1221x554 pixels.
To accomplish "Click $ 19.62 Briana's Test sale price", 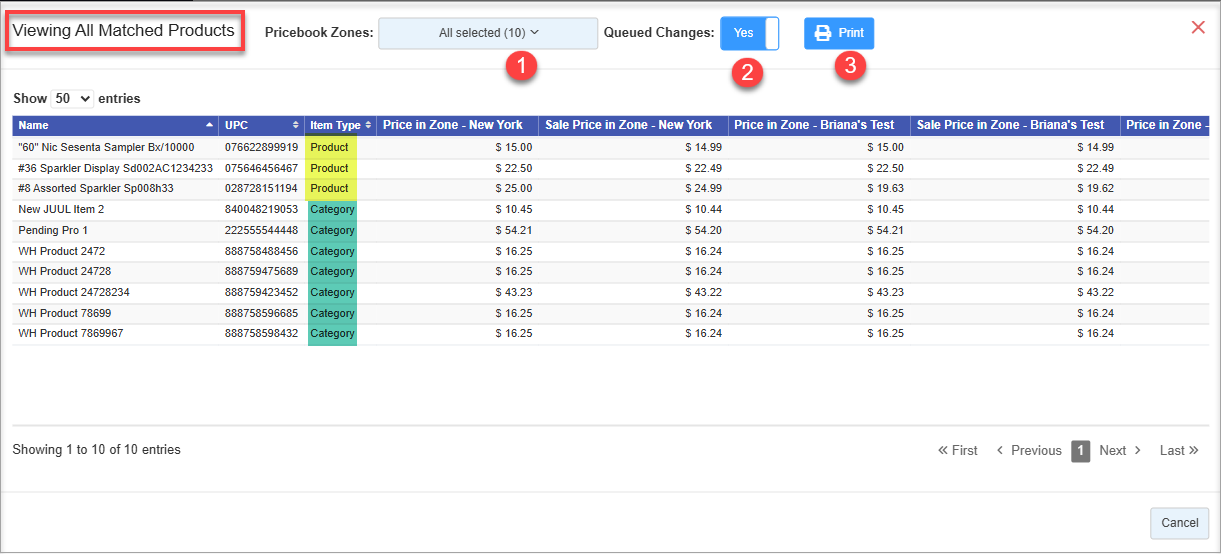I will pyautogui.click(x=1096, y=188).
